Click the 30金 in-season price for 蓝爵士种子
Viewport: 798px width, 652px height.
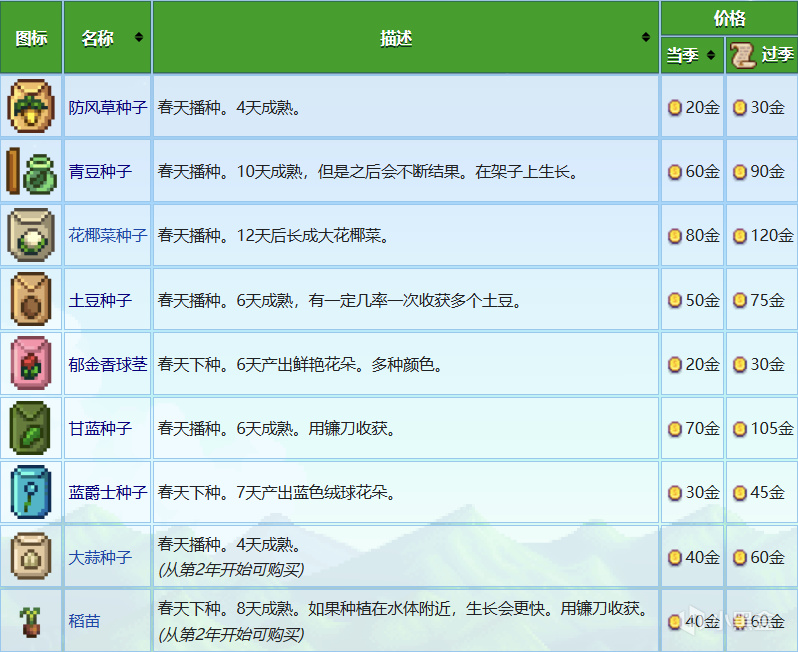[702, 493]
